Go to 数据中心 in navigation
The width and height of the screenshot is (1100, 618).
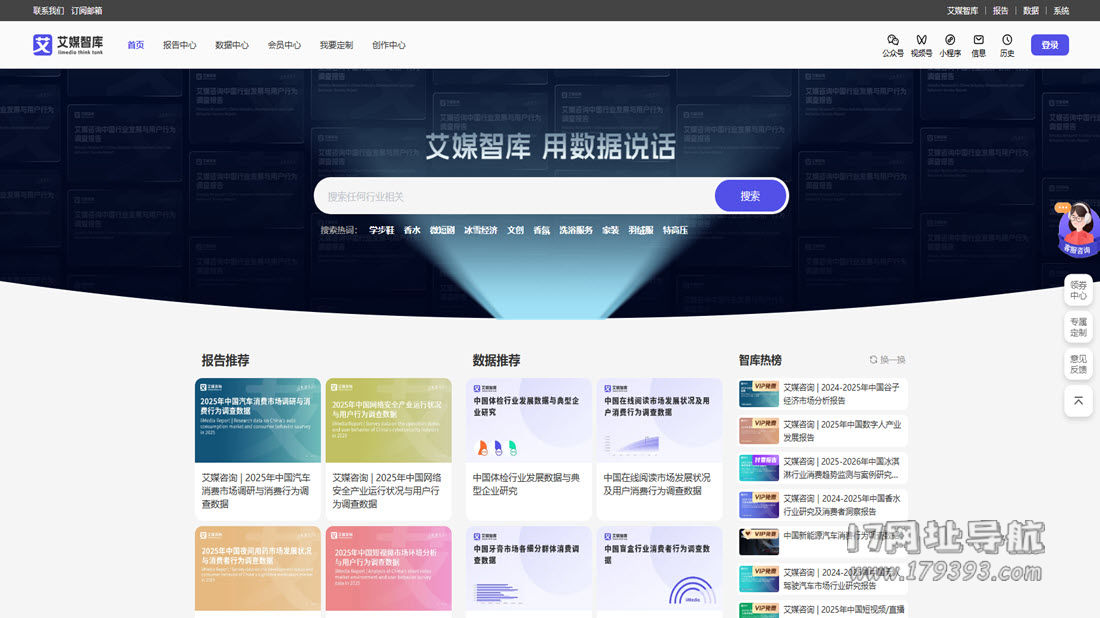pos(232,45)
